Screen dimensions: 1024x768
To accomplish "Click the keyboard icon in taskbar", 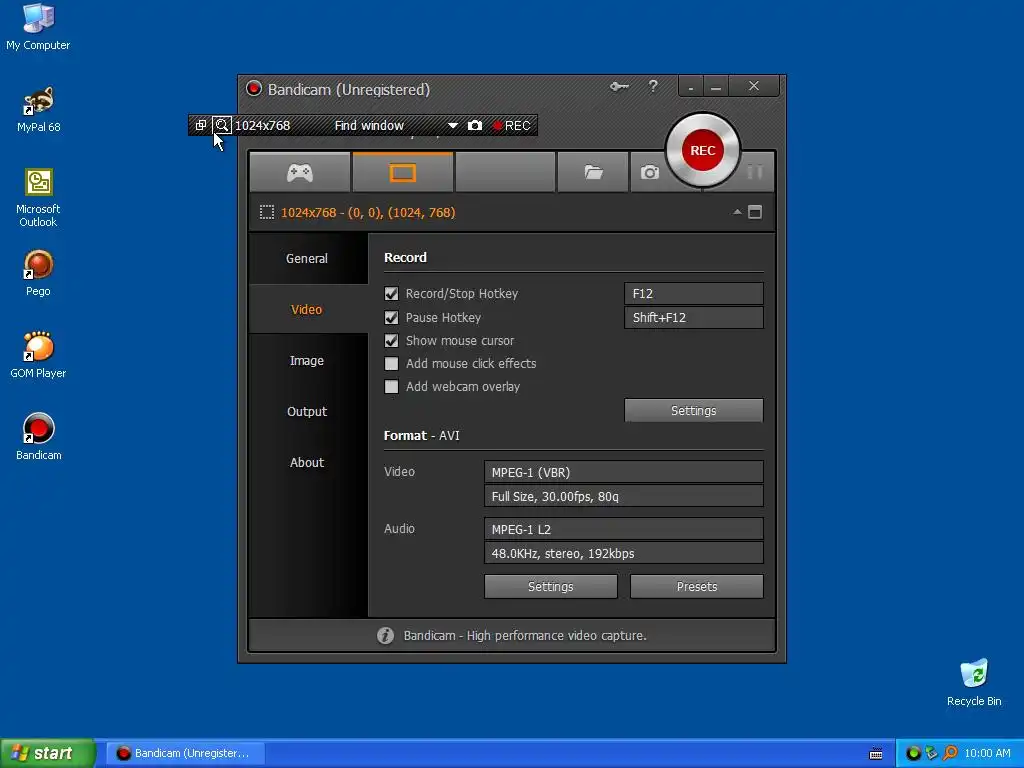I will (x=876, y=754).
